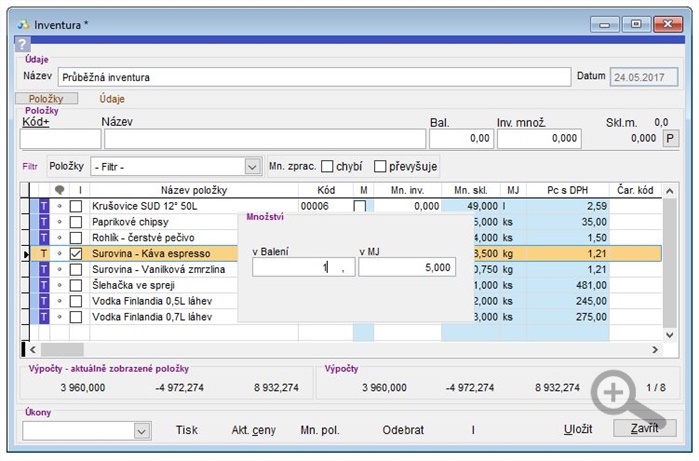The width and height of the screenshot is (699, 461).
Task: Click the I button in Úkony row
Action: 473,430
